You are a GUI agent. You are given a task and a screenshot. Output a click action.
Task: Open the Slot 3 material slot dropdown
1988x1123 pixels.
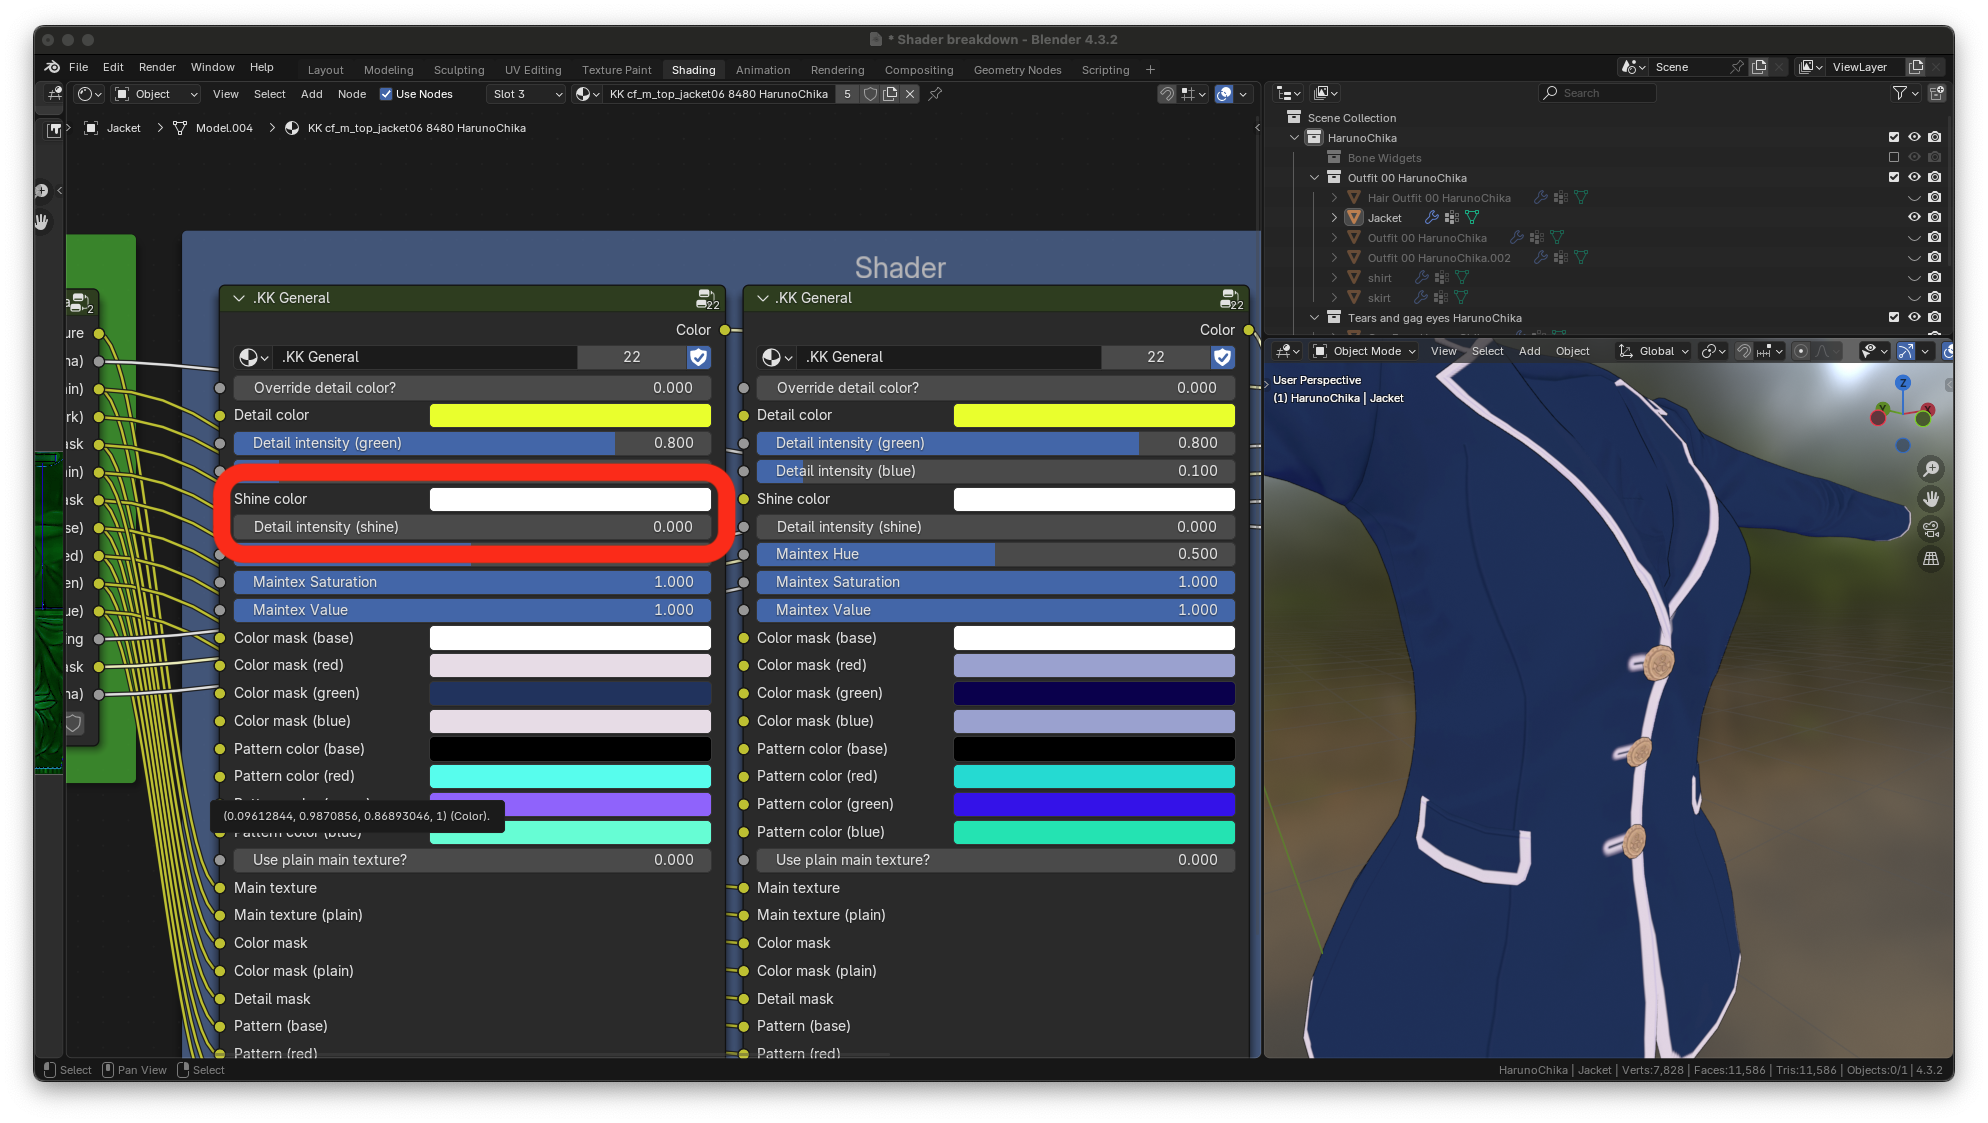tap(527, 94)
